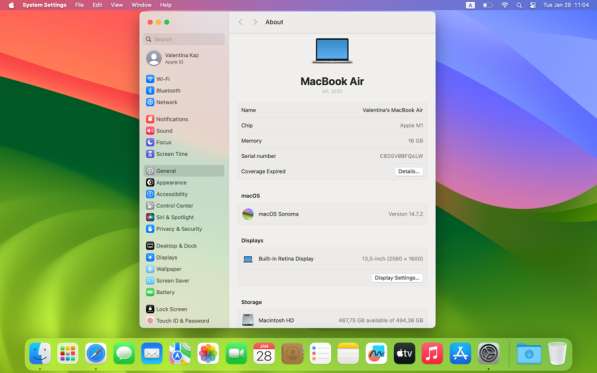Open Launchpad from the Dock
This screenshot has width=597, height=373.
68,354
